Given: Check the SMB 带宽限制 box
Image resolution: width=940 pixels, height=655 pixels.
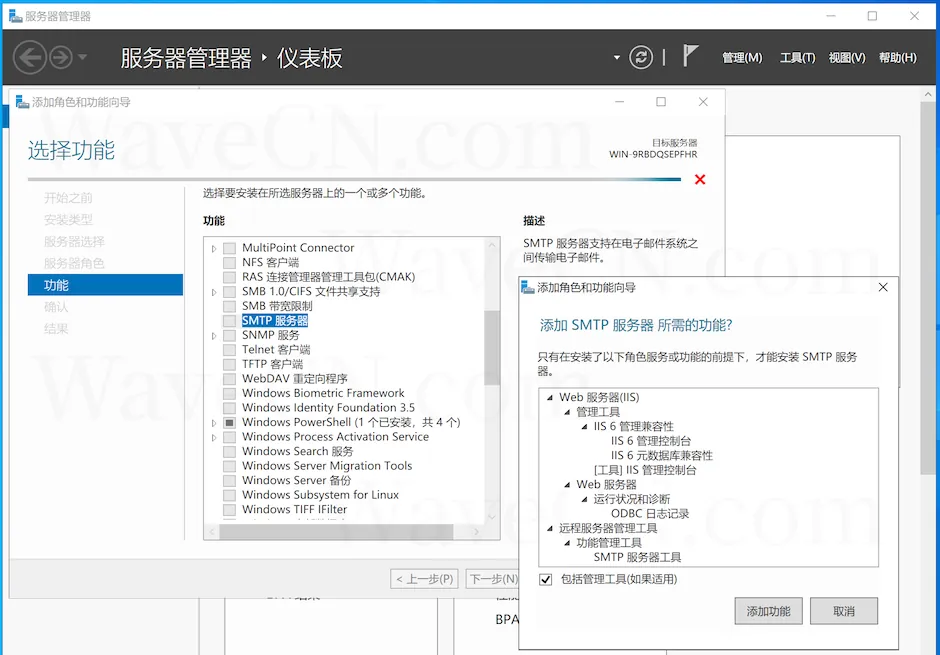Looking at the screenshot, I should tap(229, 306).
